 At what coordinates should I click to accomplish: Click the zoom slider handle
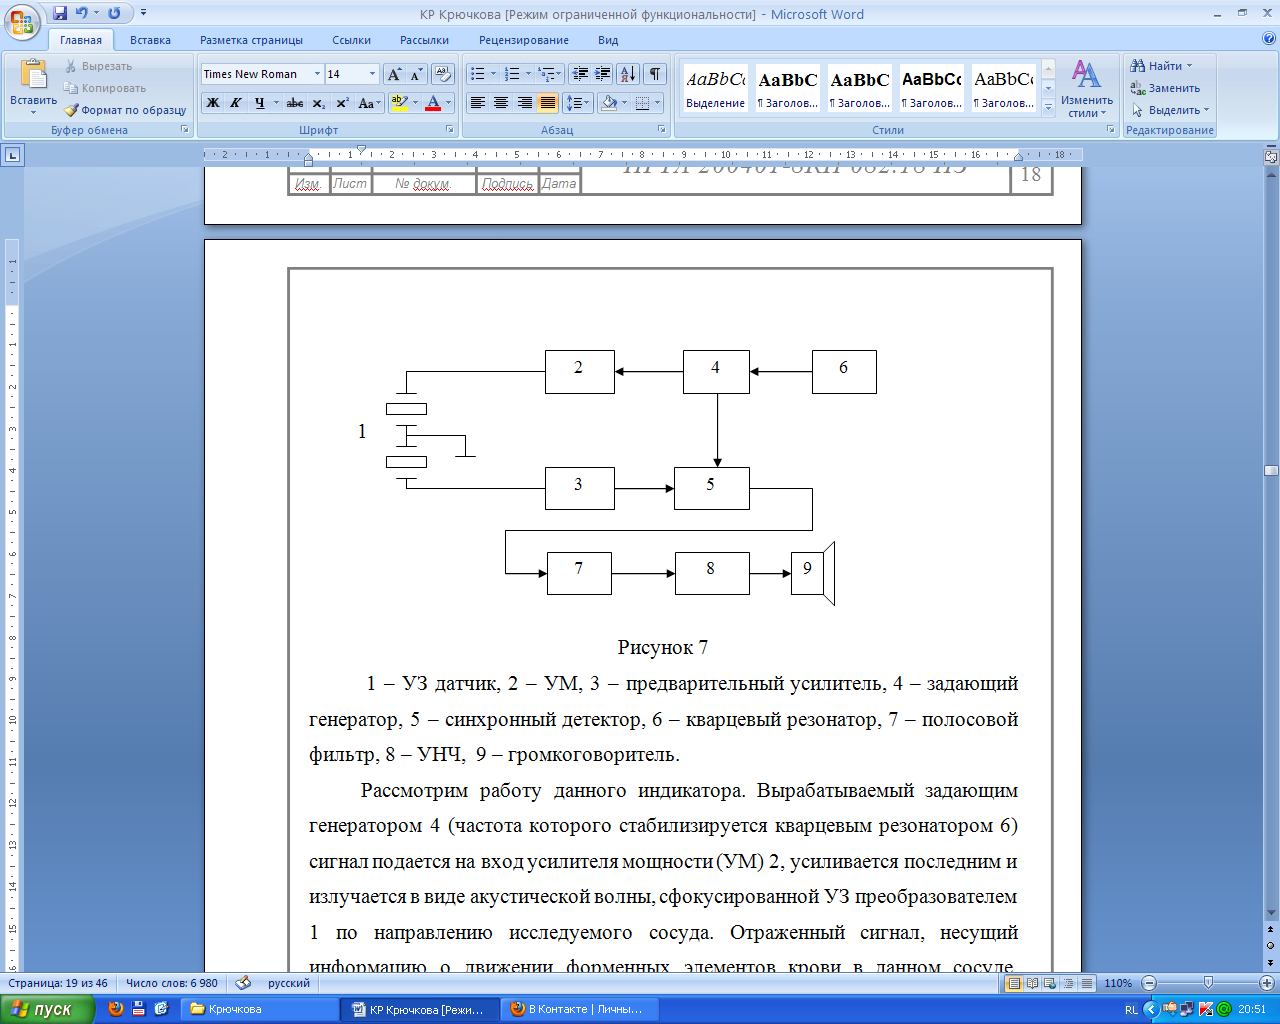tap(1208, 983)
